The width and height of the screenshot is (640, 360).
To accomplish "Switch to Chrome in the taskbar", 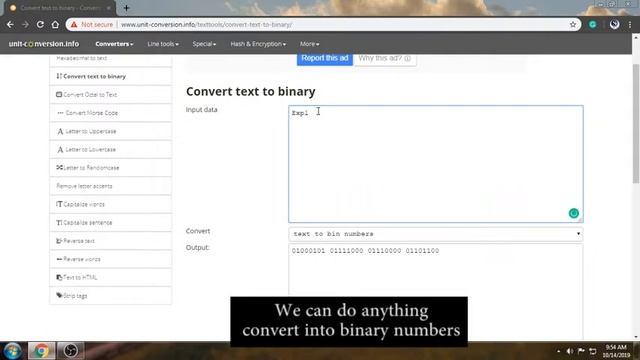I will [41, 351].
